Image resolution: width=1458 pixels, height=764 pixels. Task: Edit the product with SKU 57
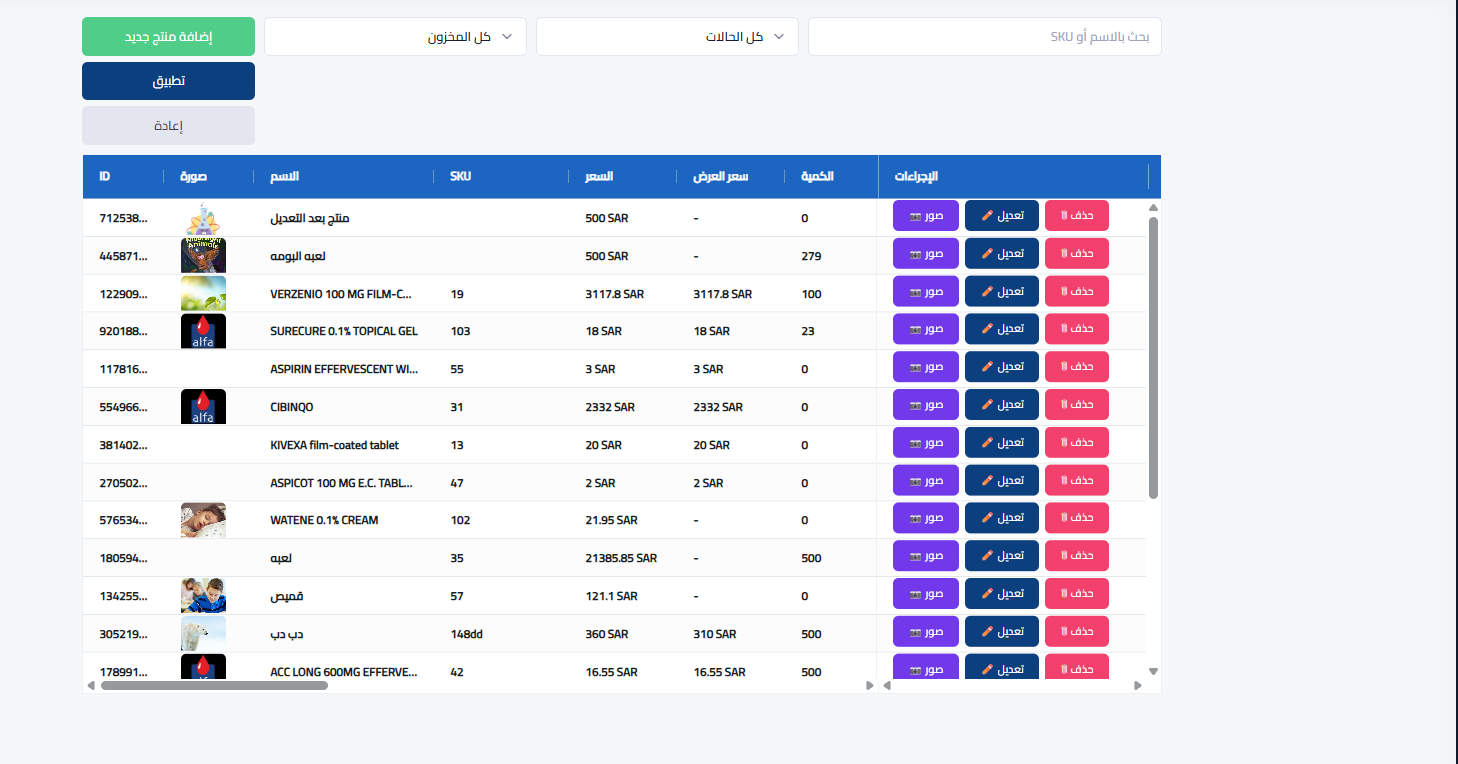pos(1001,593)
